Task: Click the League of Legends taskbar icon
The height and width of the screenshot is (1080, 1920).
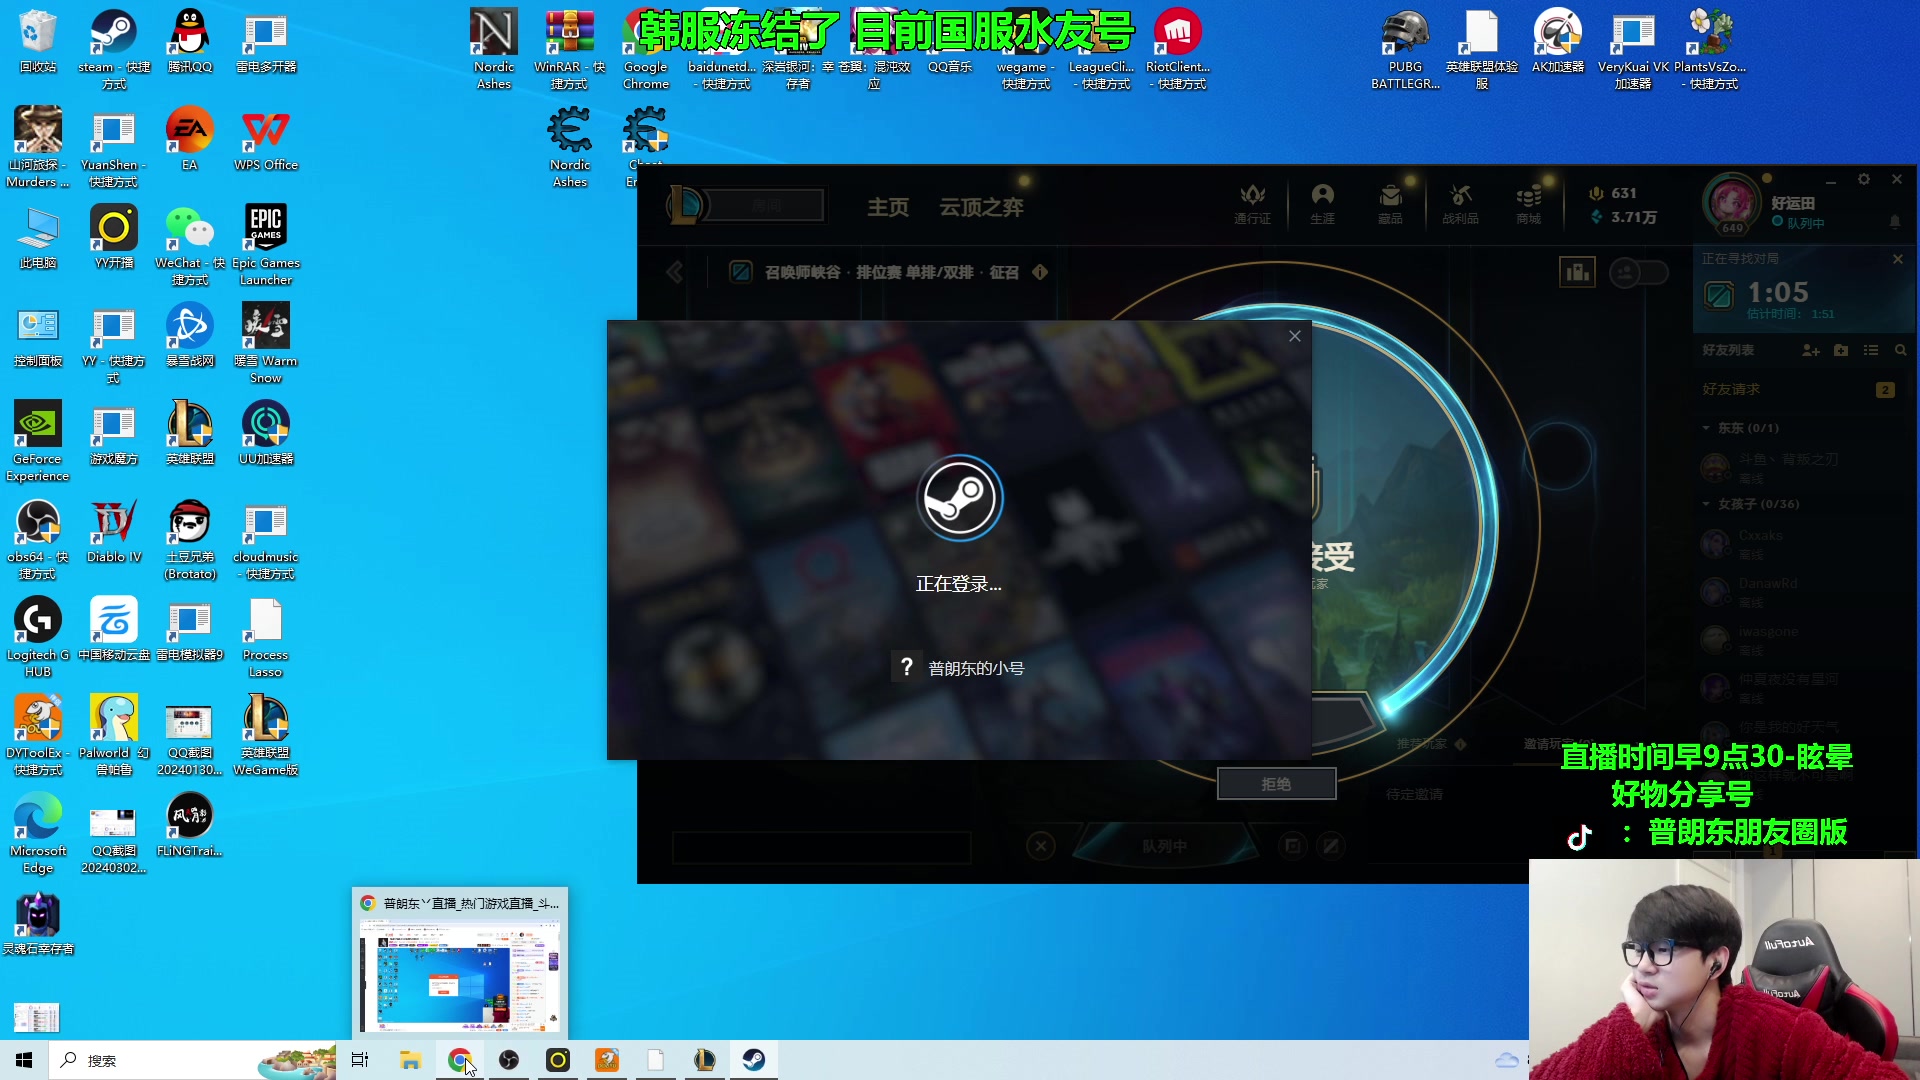Action: 705,1060
